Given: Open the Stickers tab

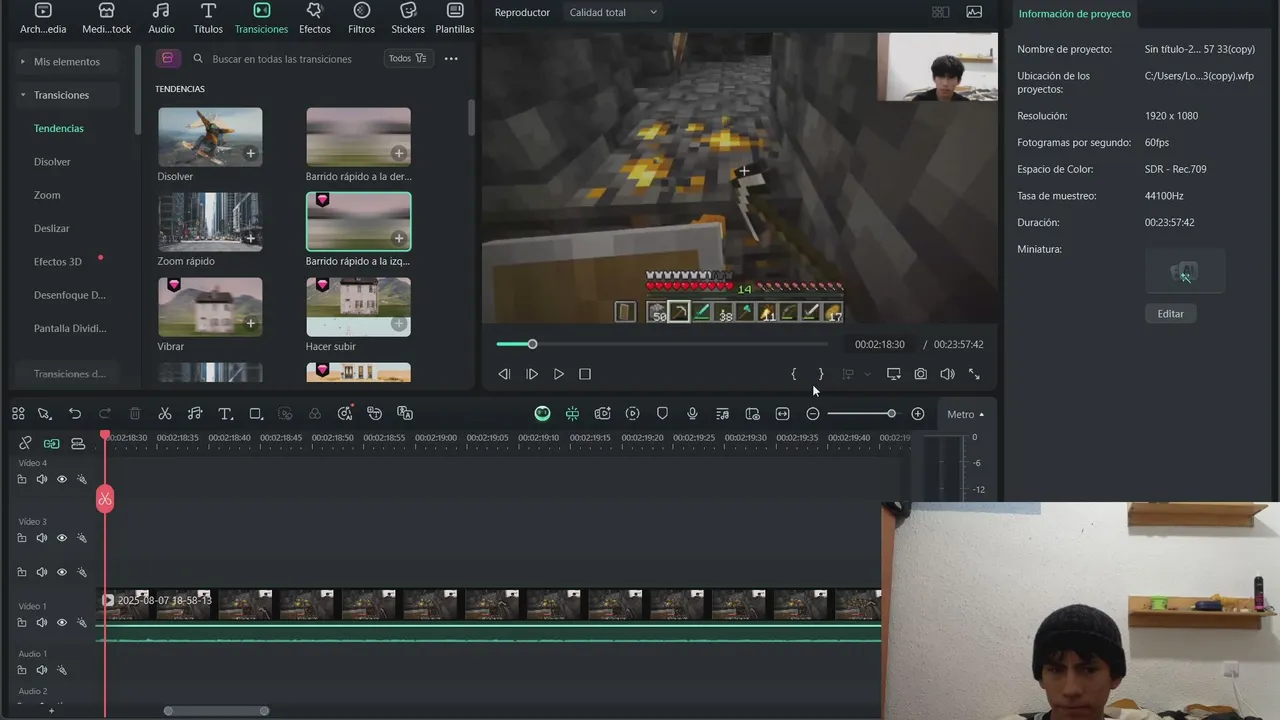Looking at the screenshot, I should [408, 18].
